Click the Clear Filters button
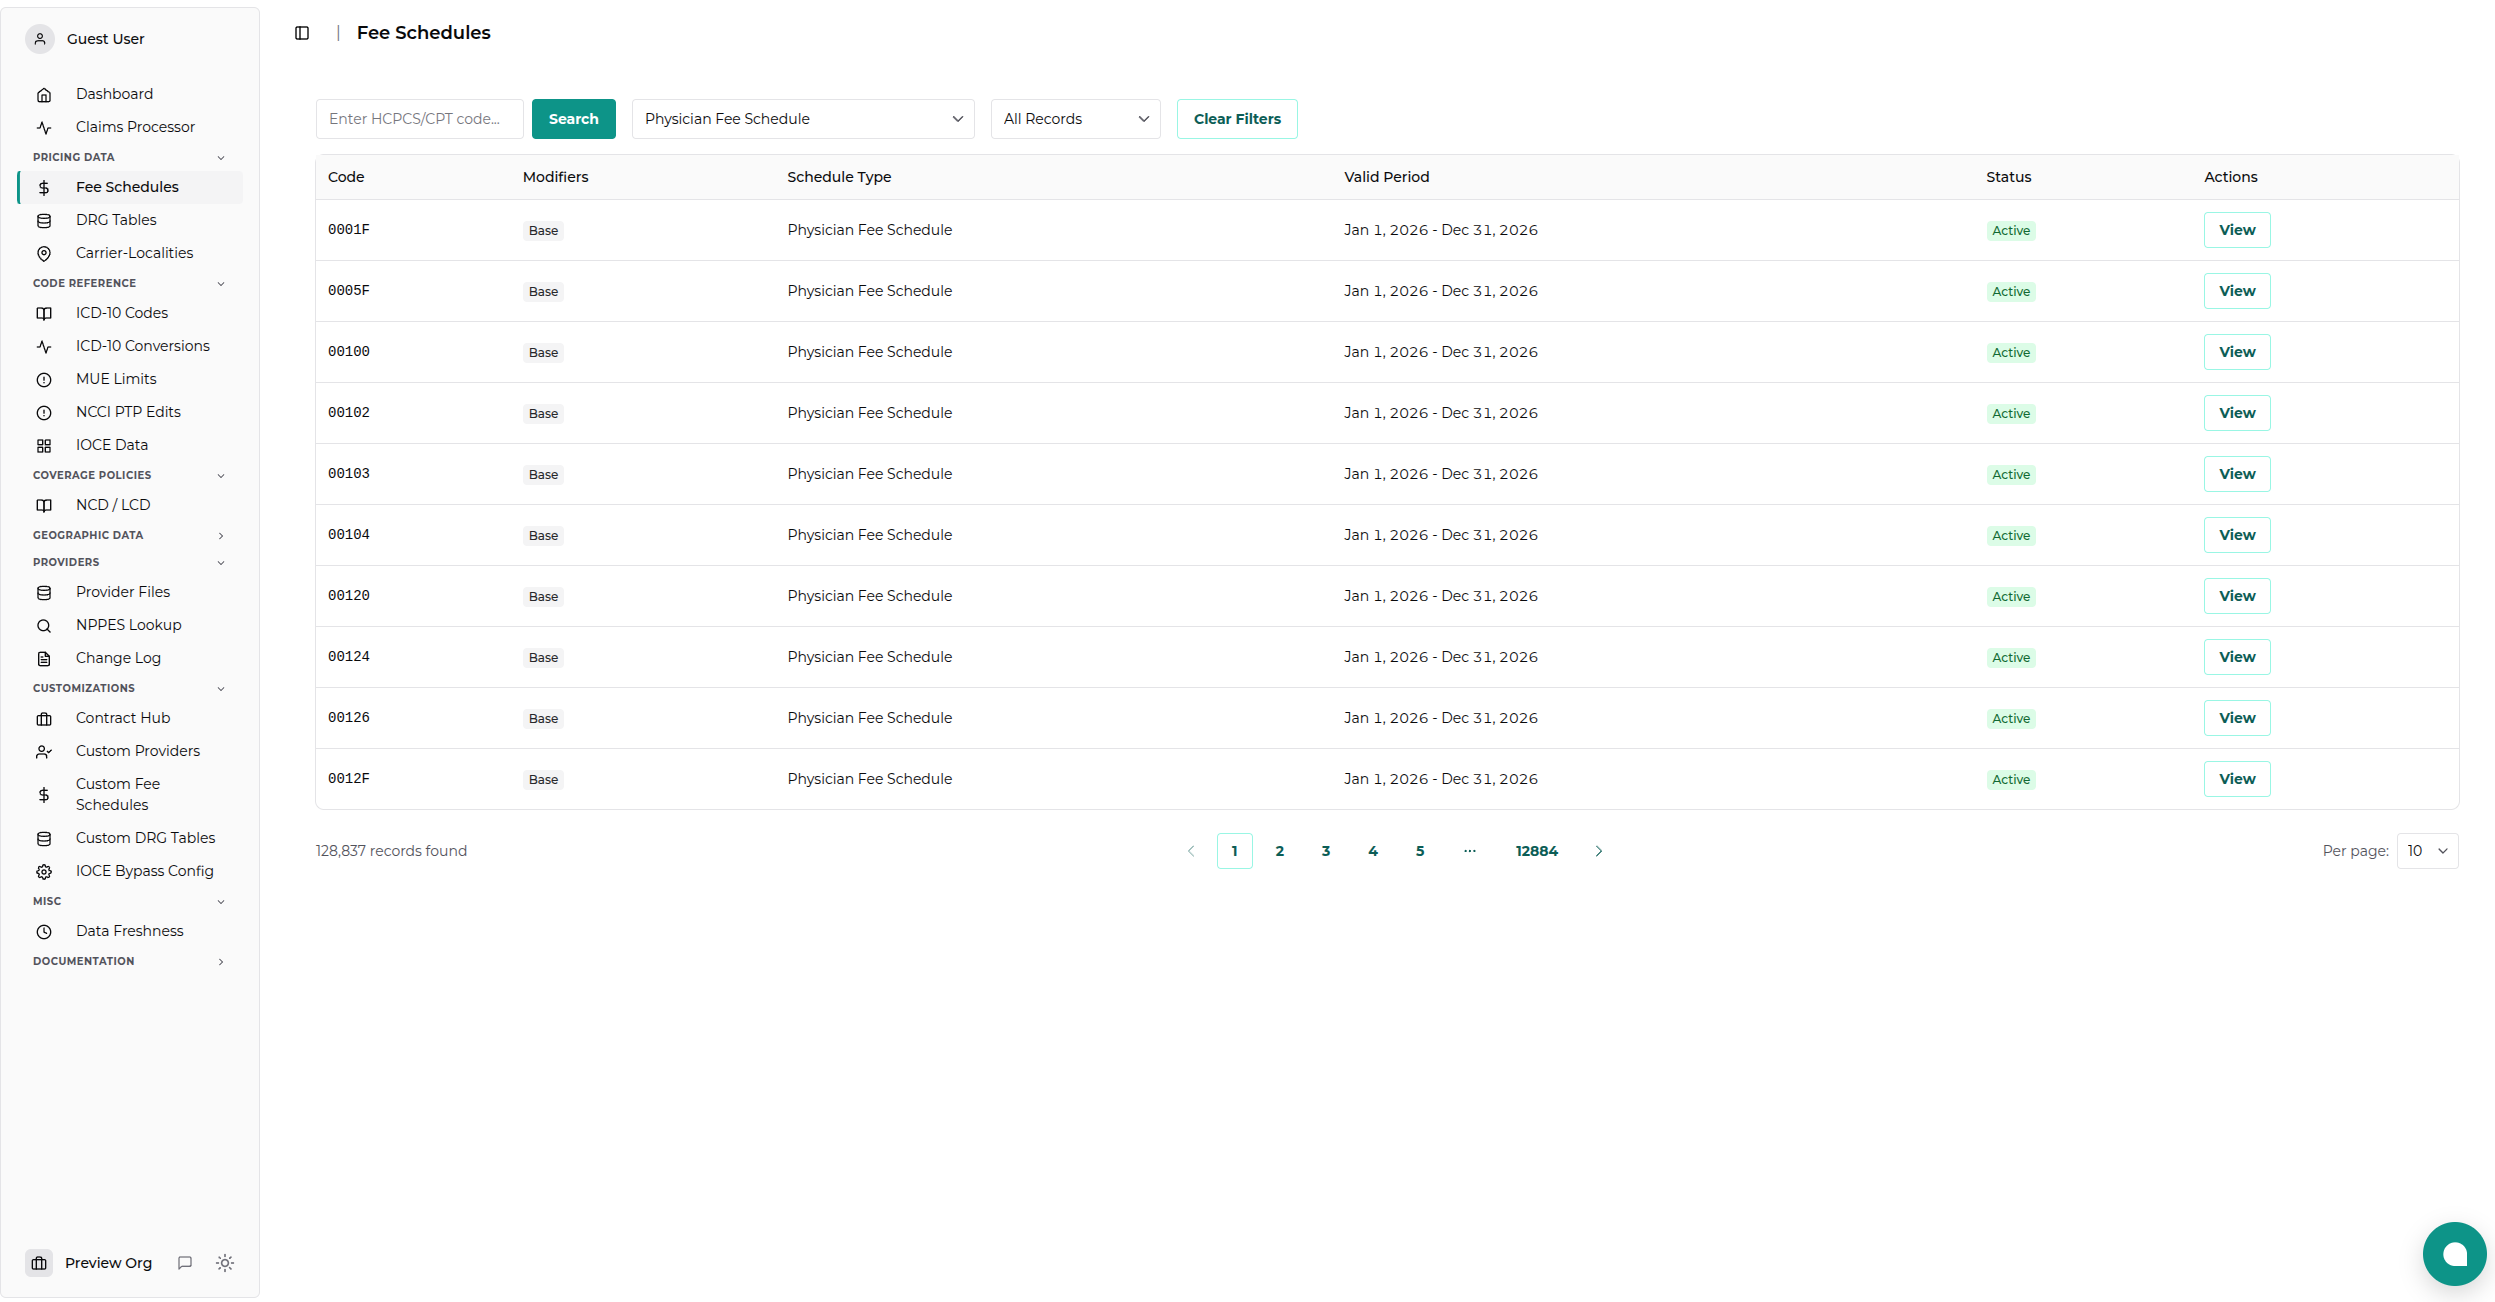Viewport: 2495px width, 1302px height. pyautogui.click(x=1237, y=119)
